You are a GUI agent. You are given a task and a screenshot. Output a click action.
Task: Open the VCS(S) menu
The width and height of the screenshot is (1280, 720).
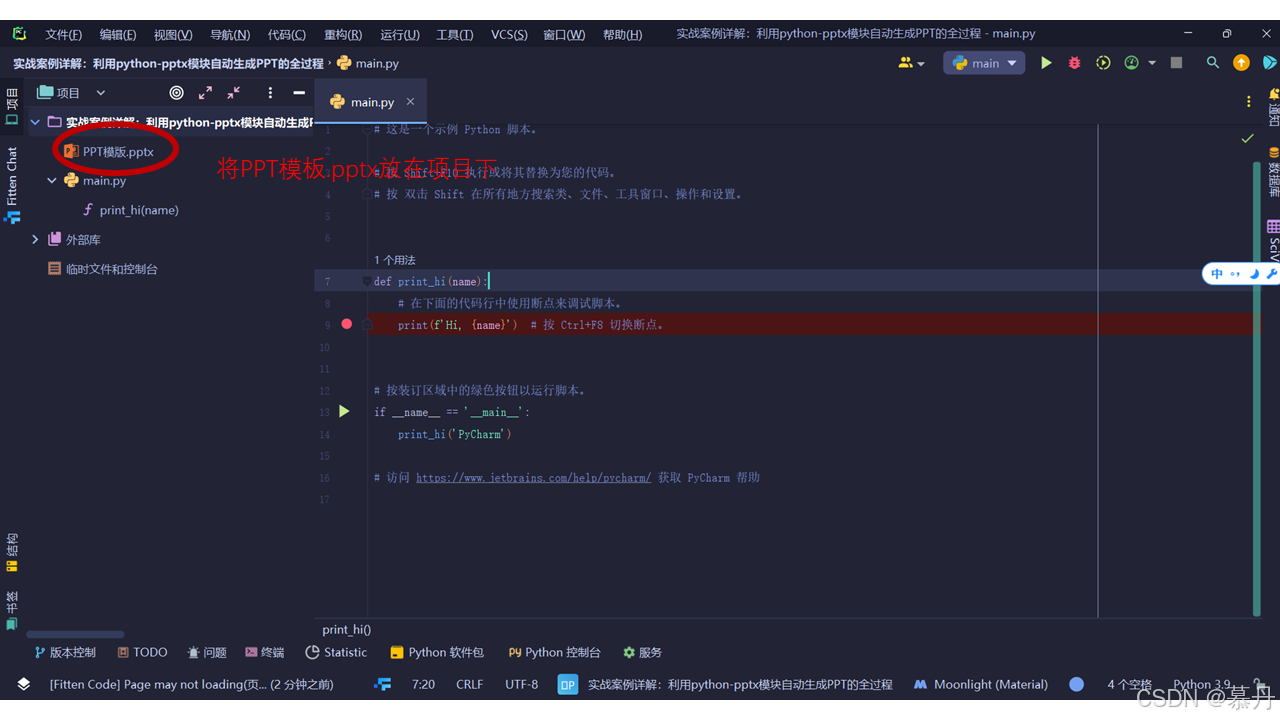click(x=509, y=34)
